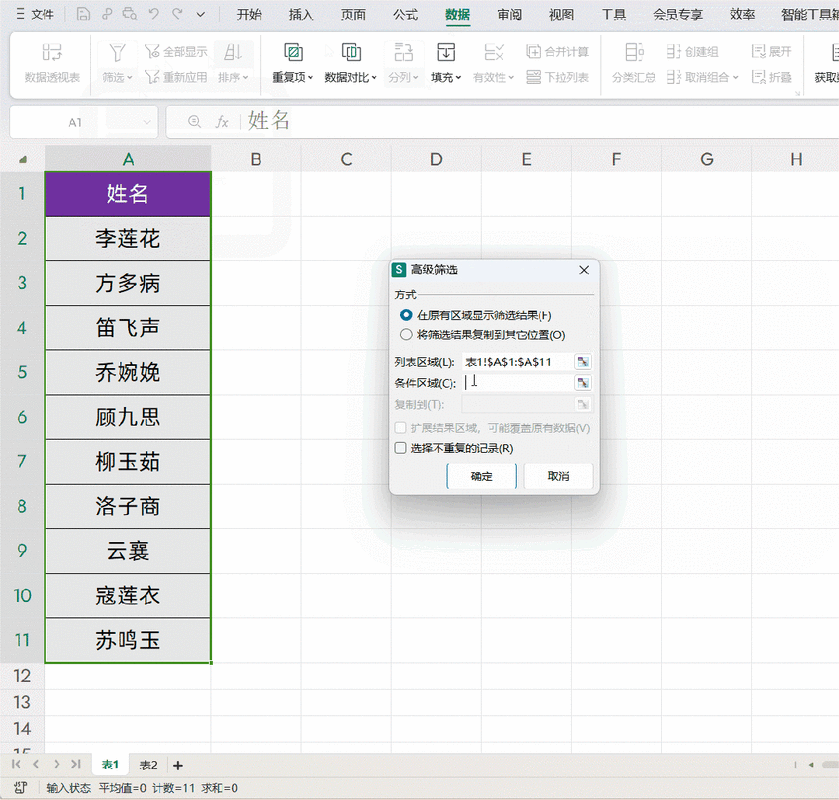Select 在原有区域显示筛选结果 radio option
The height and width of the screenshot is (800, 839).
(x=406, y=315)
